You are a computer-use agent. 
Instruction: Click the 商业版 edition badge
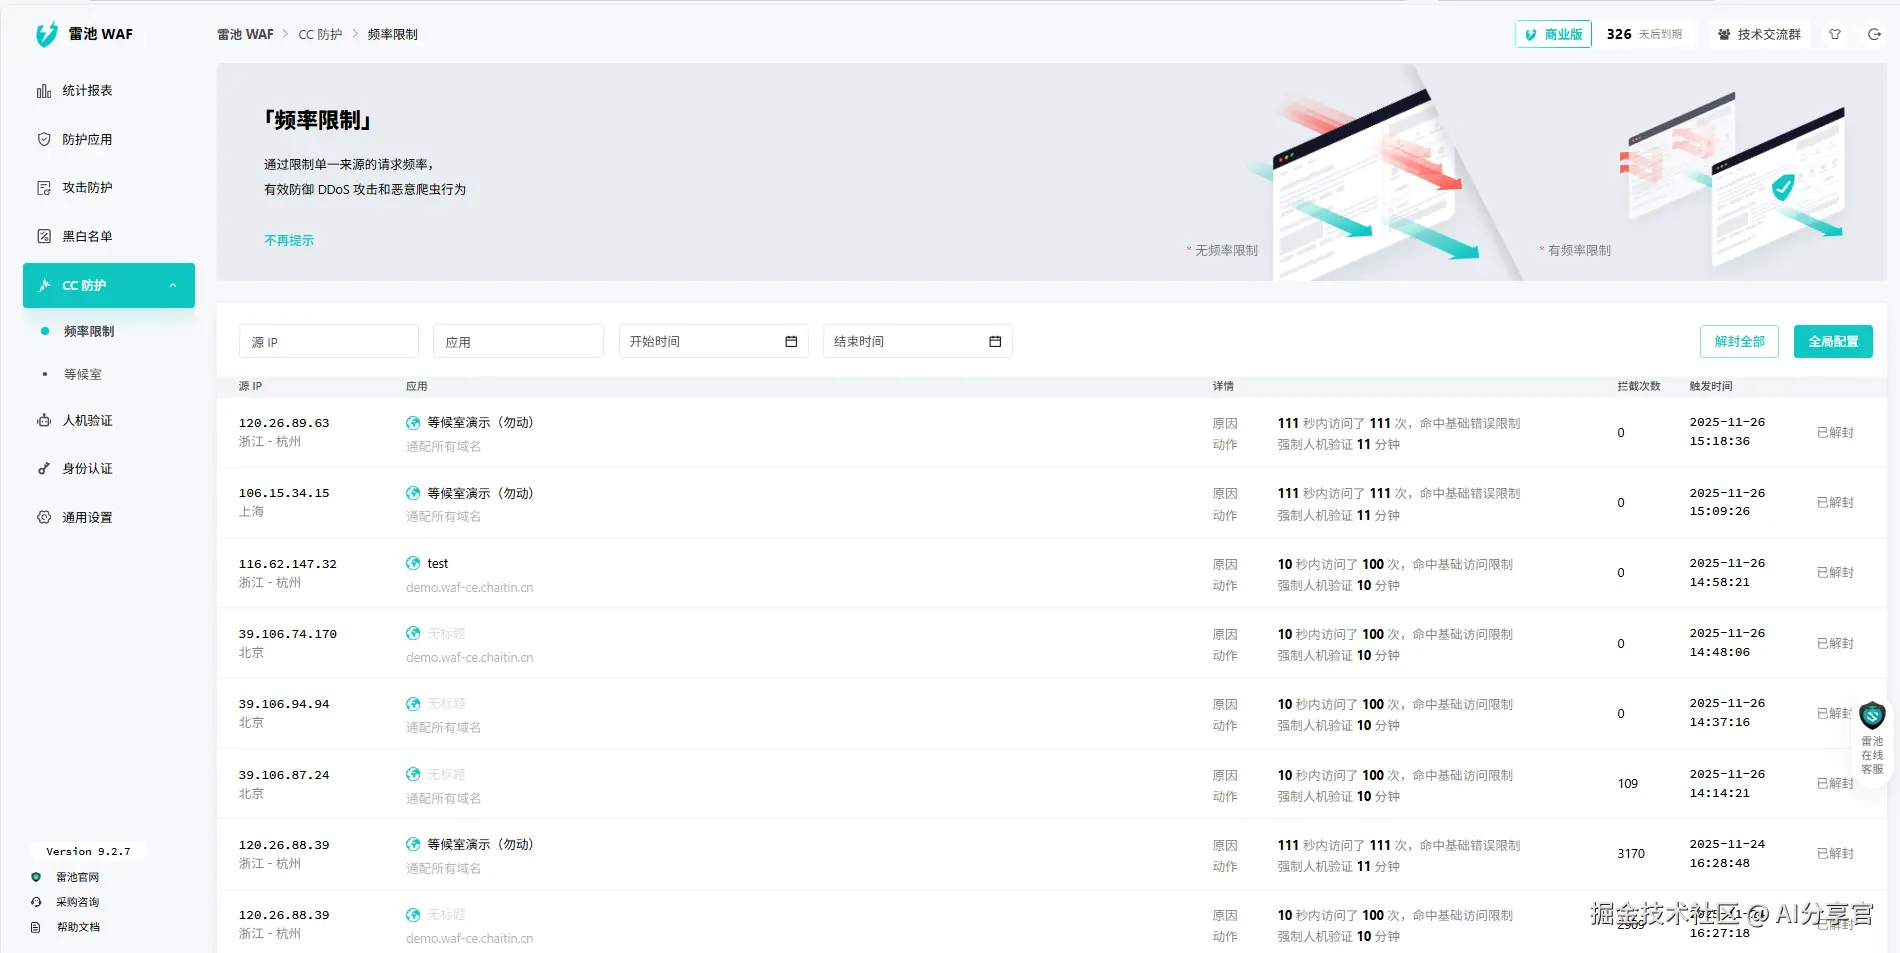click(1553, 35)
